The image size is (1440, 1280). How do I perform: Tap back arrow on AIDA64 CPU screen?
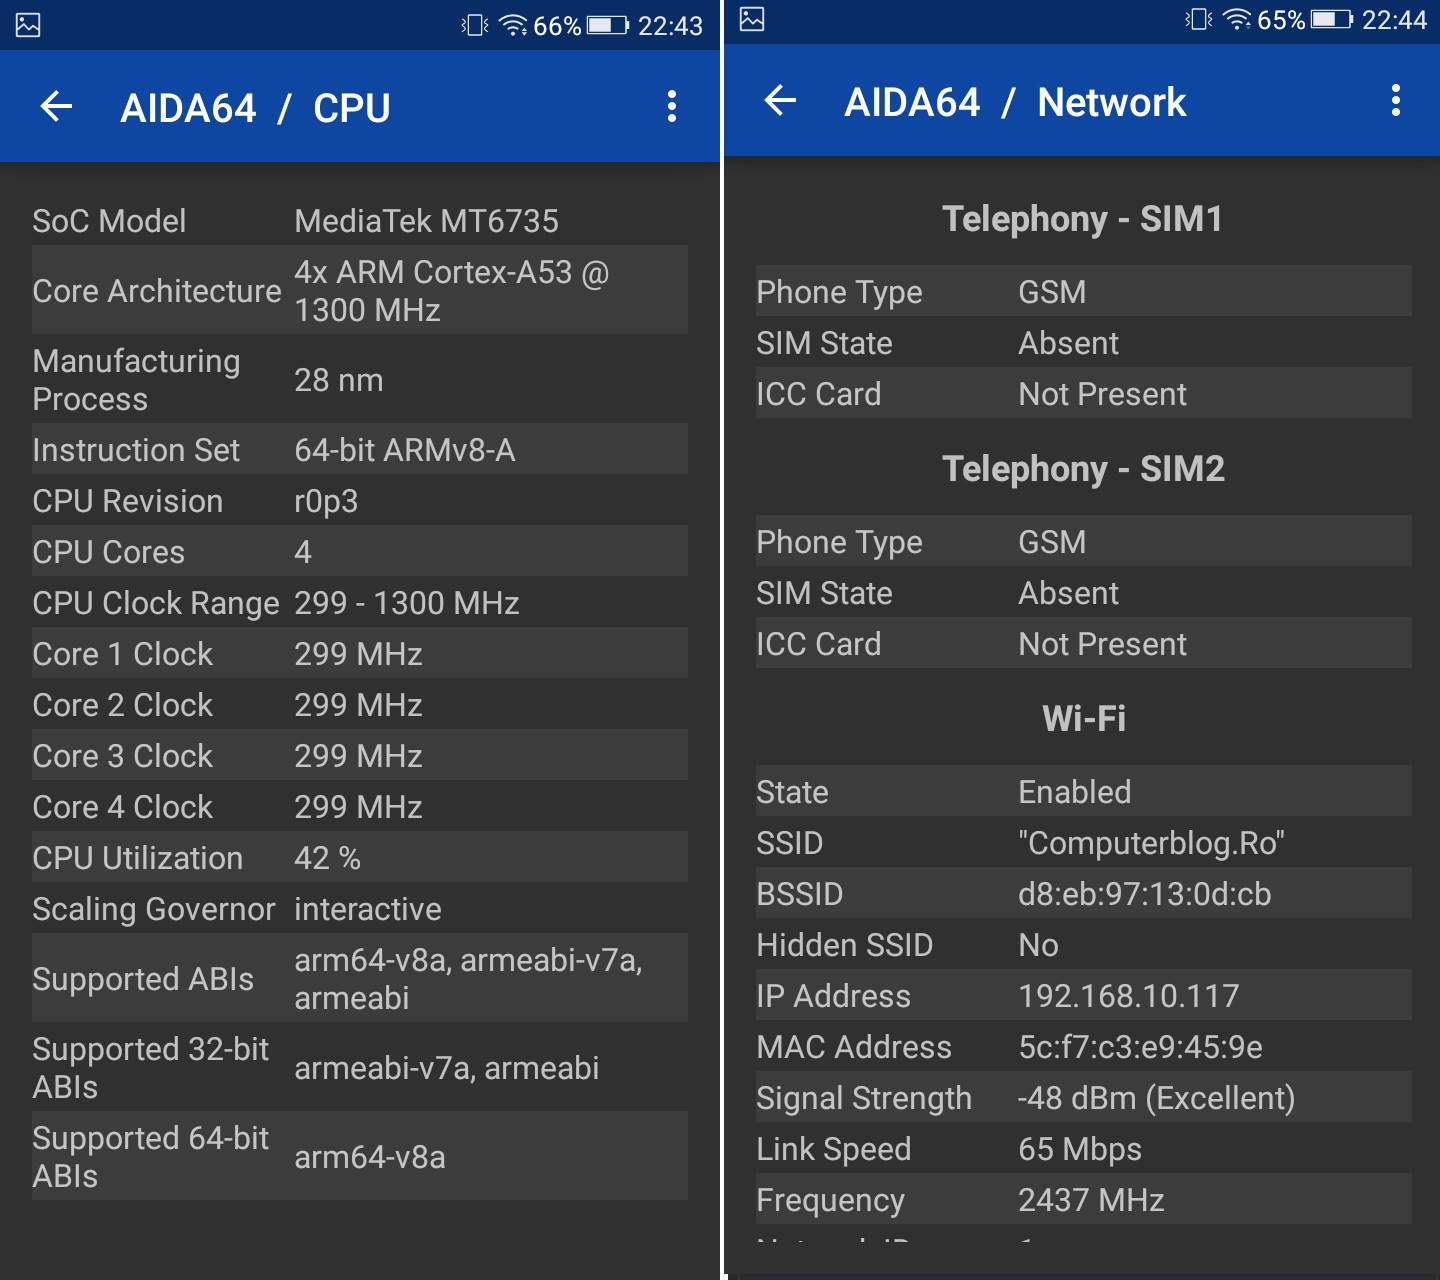[x=57, y=106]
